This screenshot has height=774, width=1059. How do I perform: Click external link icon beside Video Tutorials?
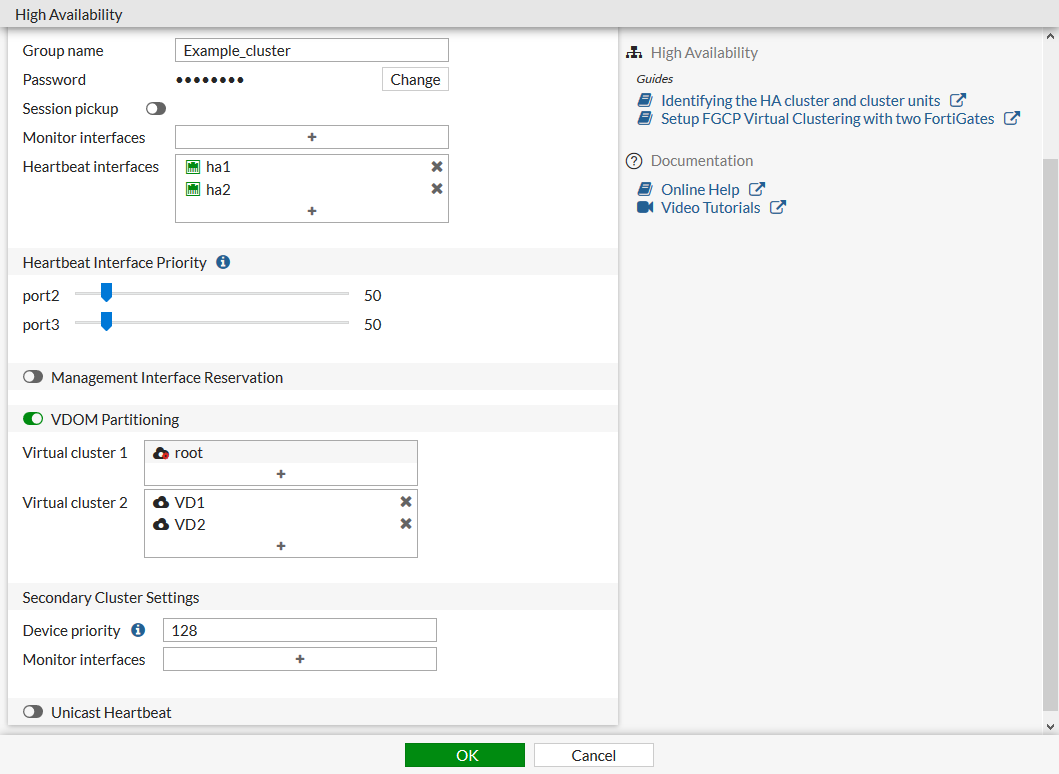coord(777,208)
